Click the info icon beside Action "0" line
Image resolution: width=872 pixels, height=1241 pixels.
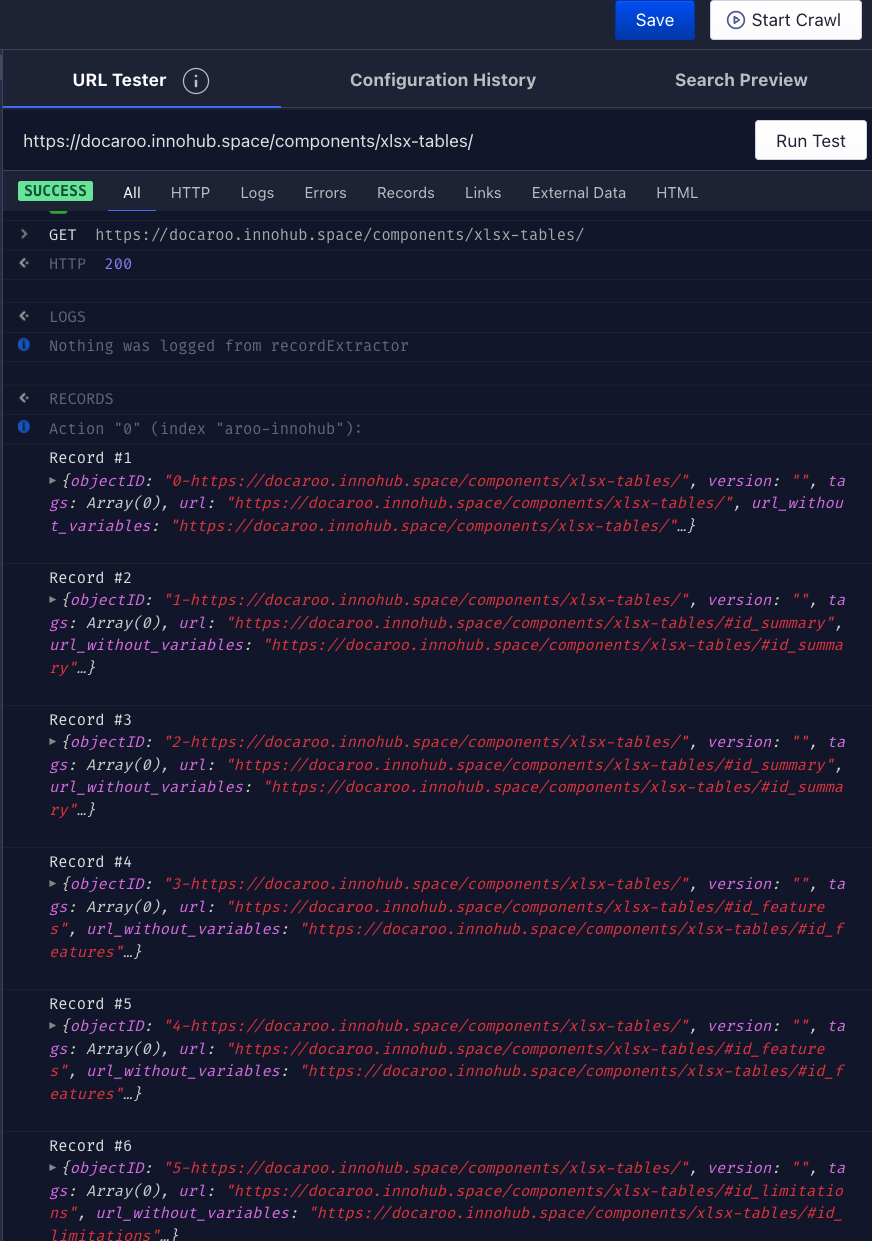tap(24, 427)
